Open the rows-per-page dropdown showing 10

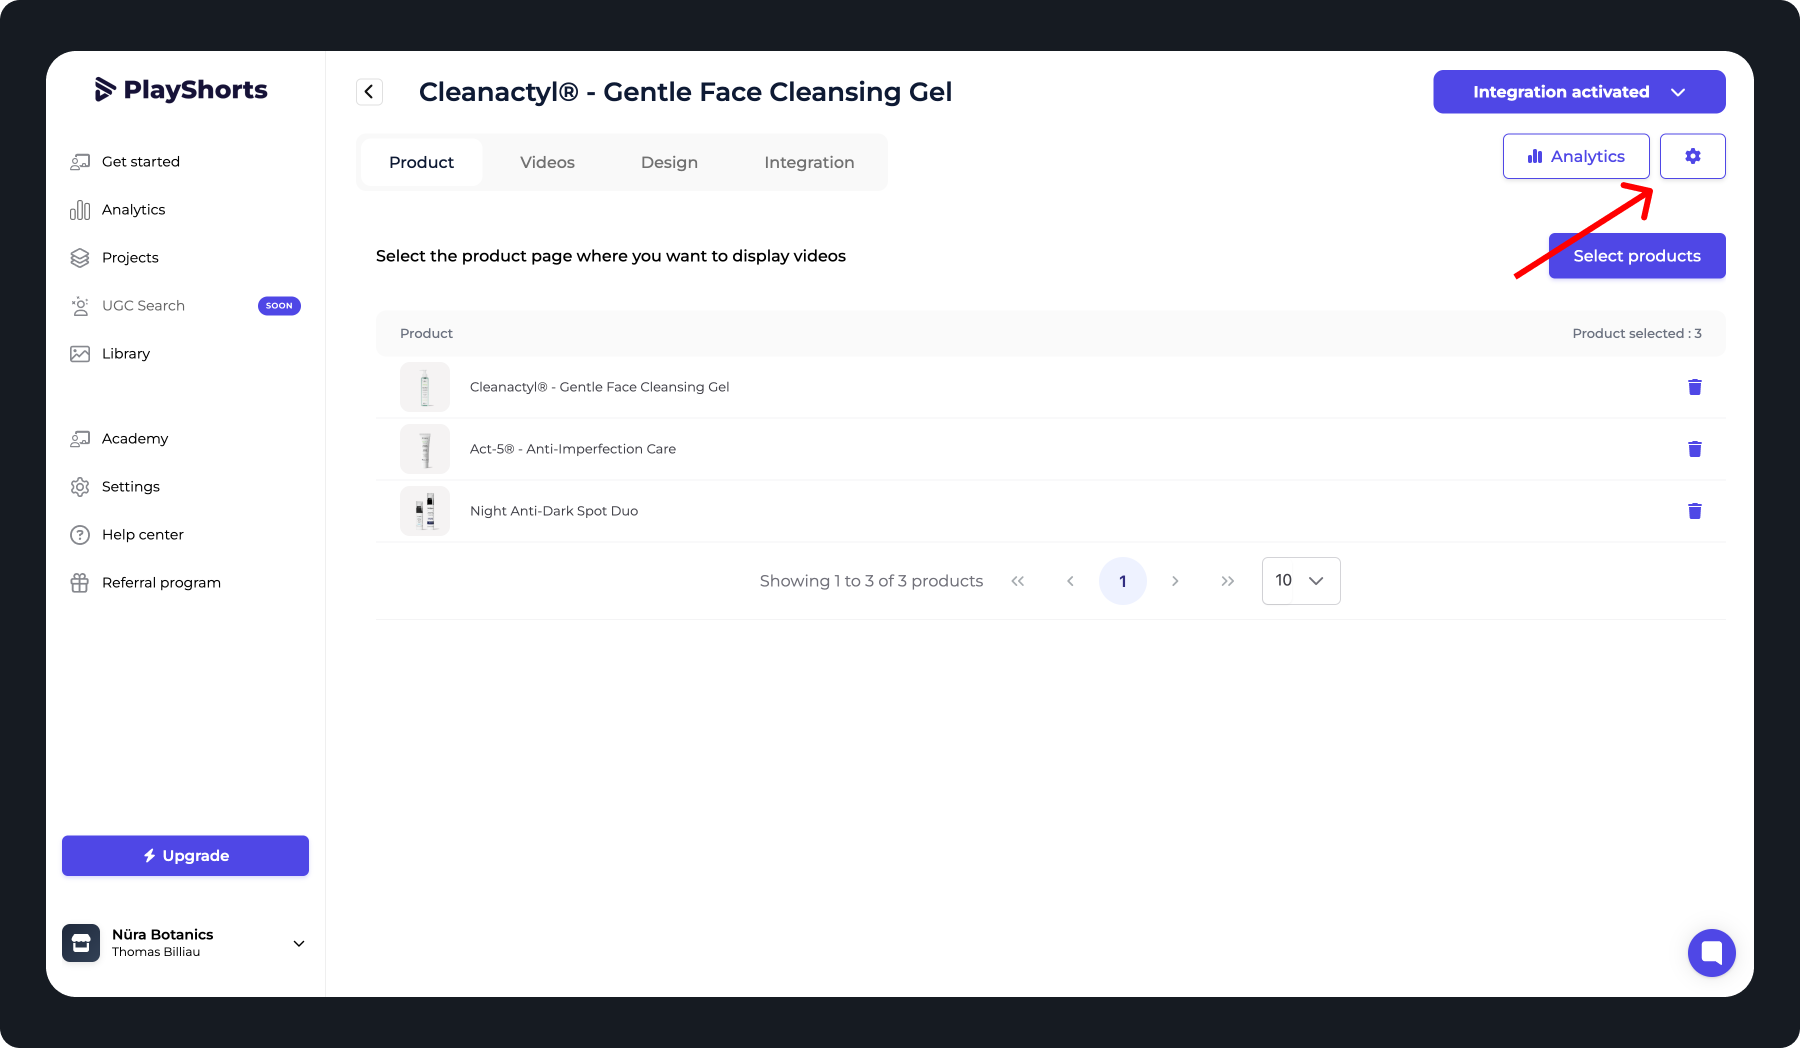[1301, 581]
